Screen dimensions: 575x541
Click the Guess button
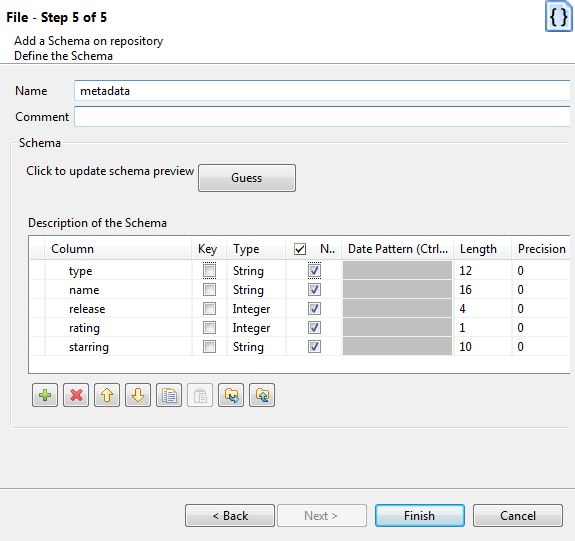tap(247, 178)
